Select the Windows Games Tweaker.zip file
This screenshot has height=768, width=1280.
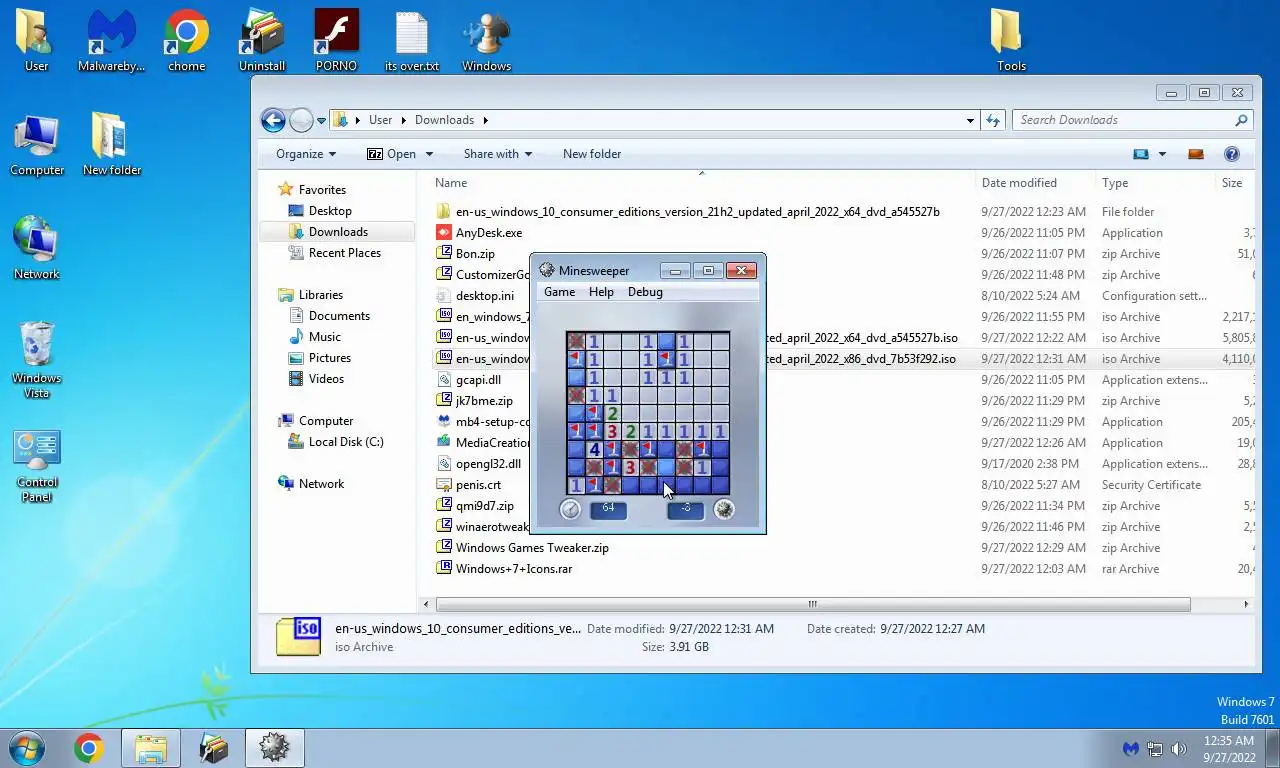click(x=532, y=548)
